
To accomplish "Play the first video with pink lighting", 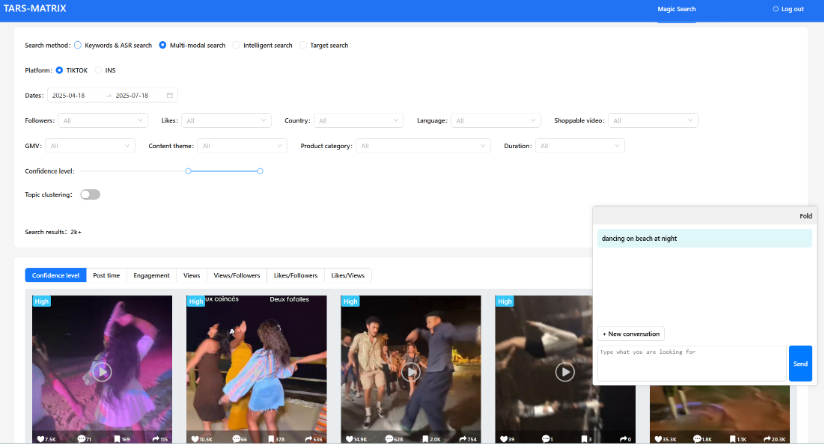I will [x=101, y=371].
